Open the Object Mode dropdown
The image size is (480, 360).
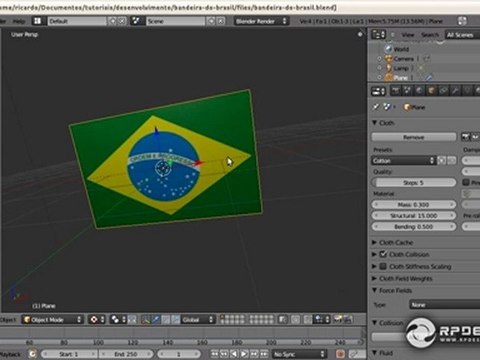[x=53, y=319]
